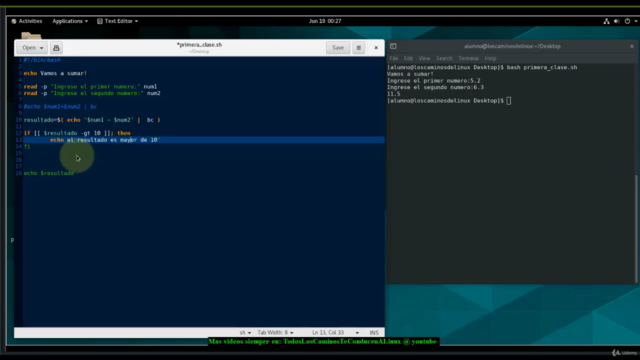Toggle the INS insert mode indicator
Image resolution: width=640 pixels, height=360 pixels.
click(x=374, y=333)
